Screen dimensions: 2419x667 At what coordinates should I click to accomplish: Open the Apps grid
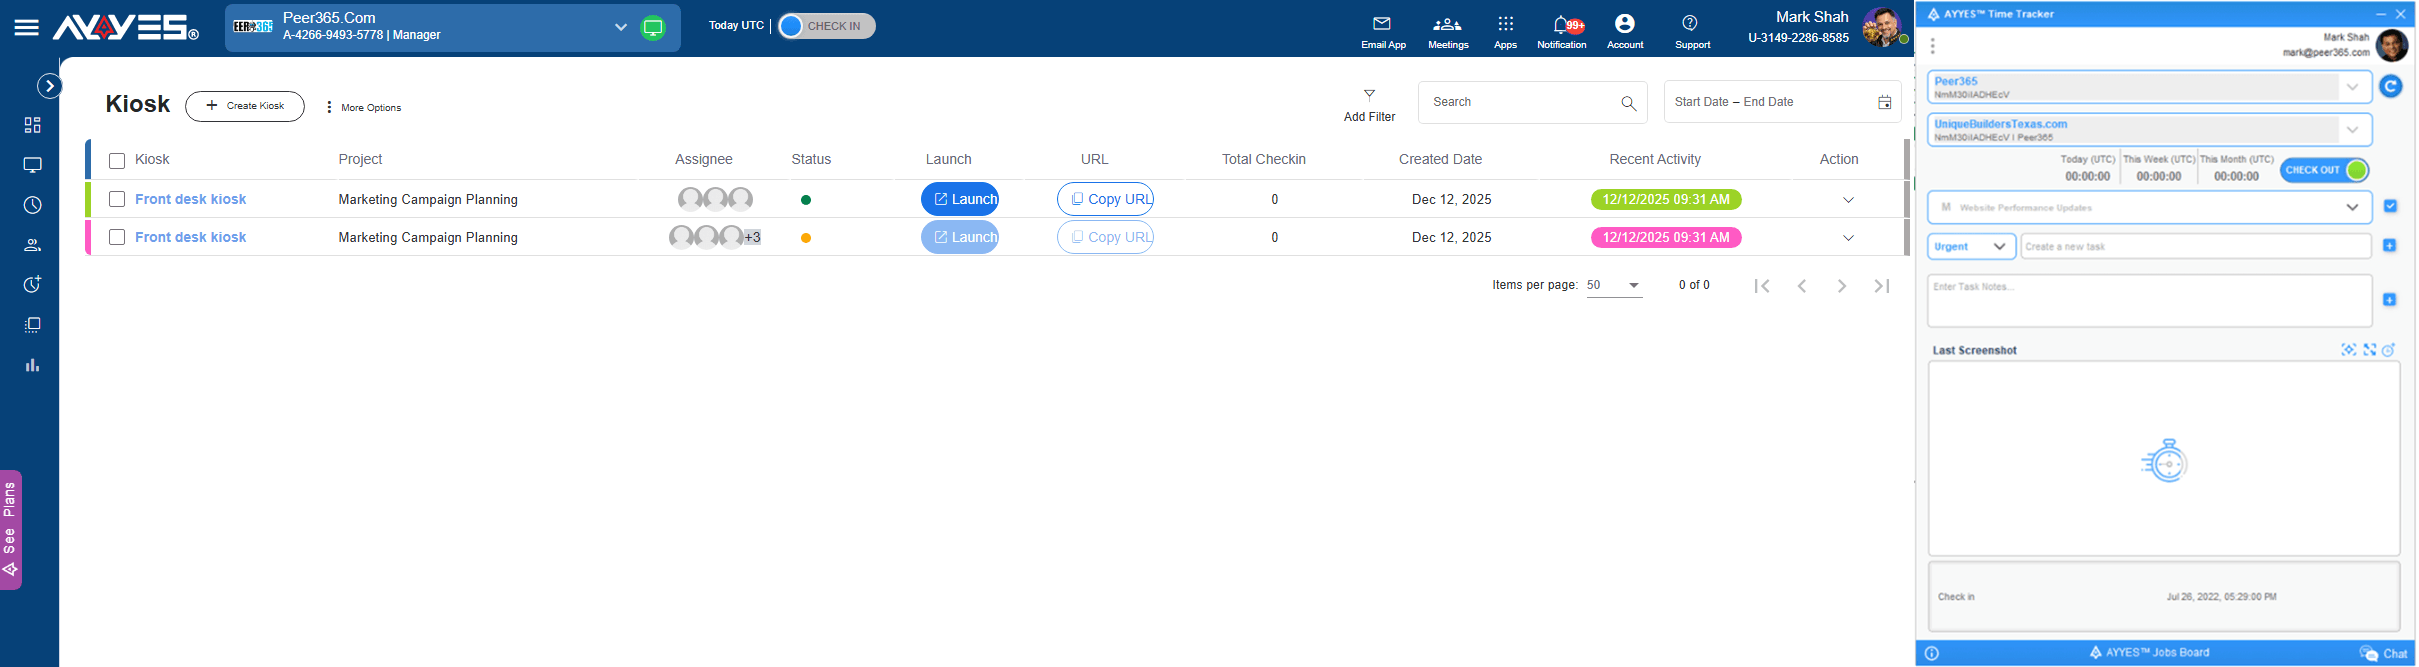coord(1505,33)
